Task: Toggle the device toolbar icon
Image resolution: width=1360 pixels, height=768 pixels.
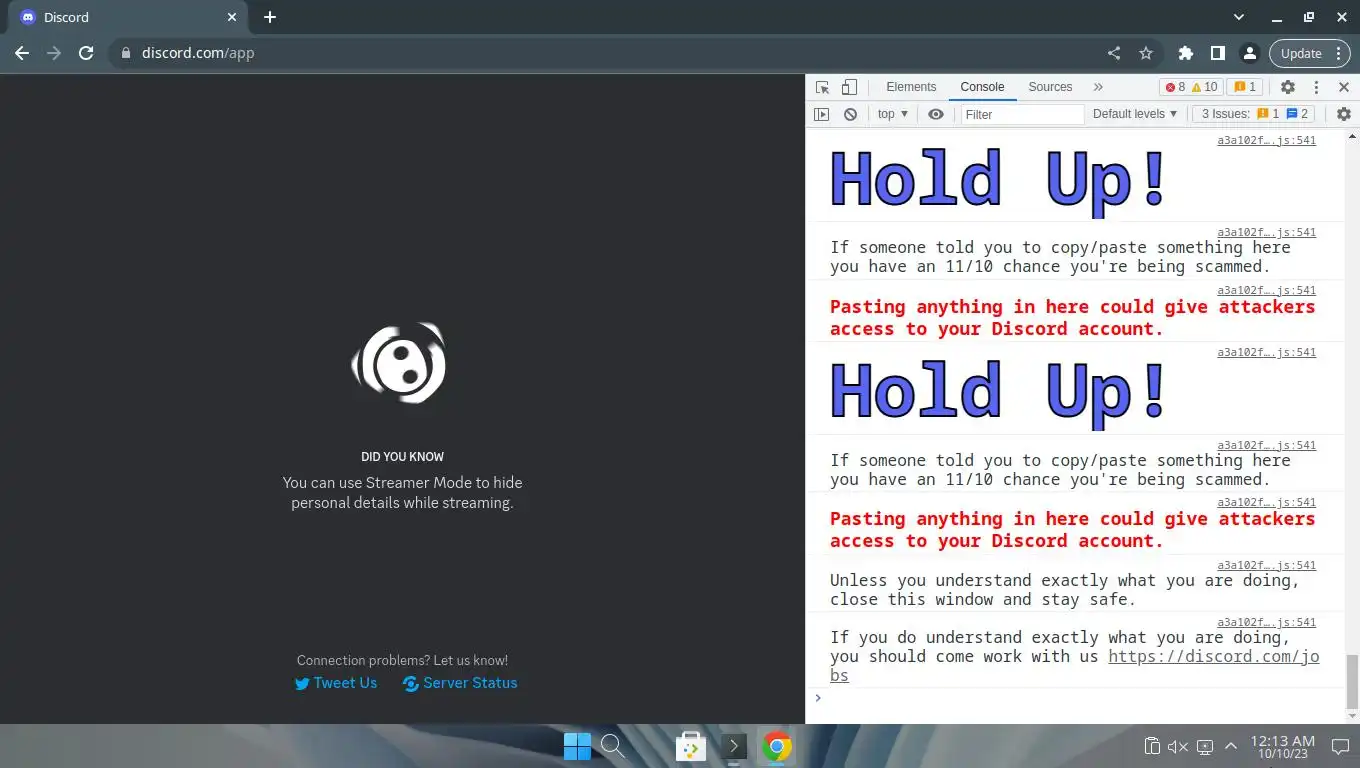Action: tap(849, 87)
